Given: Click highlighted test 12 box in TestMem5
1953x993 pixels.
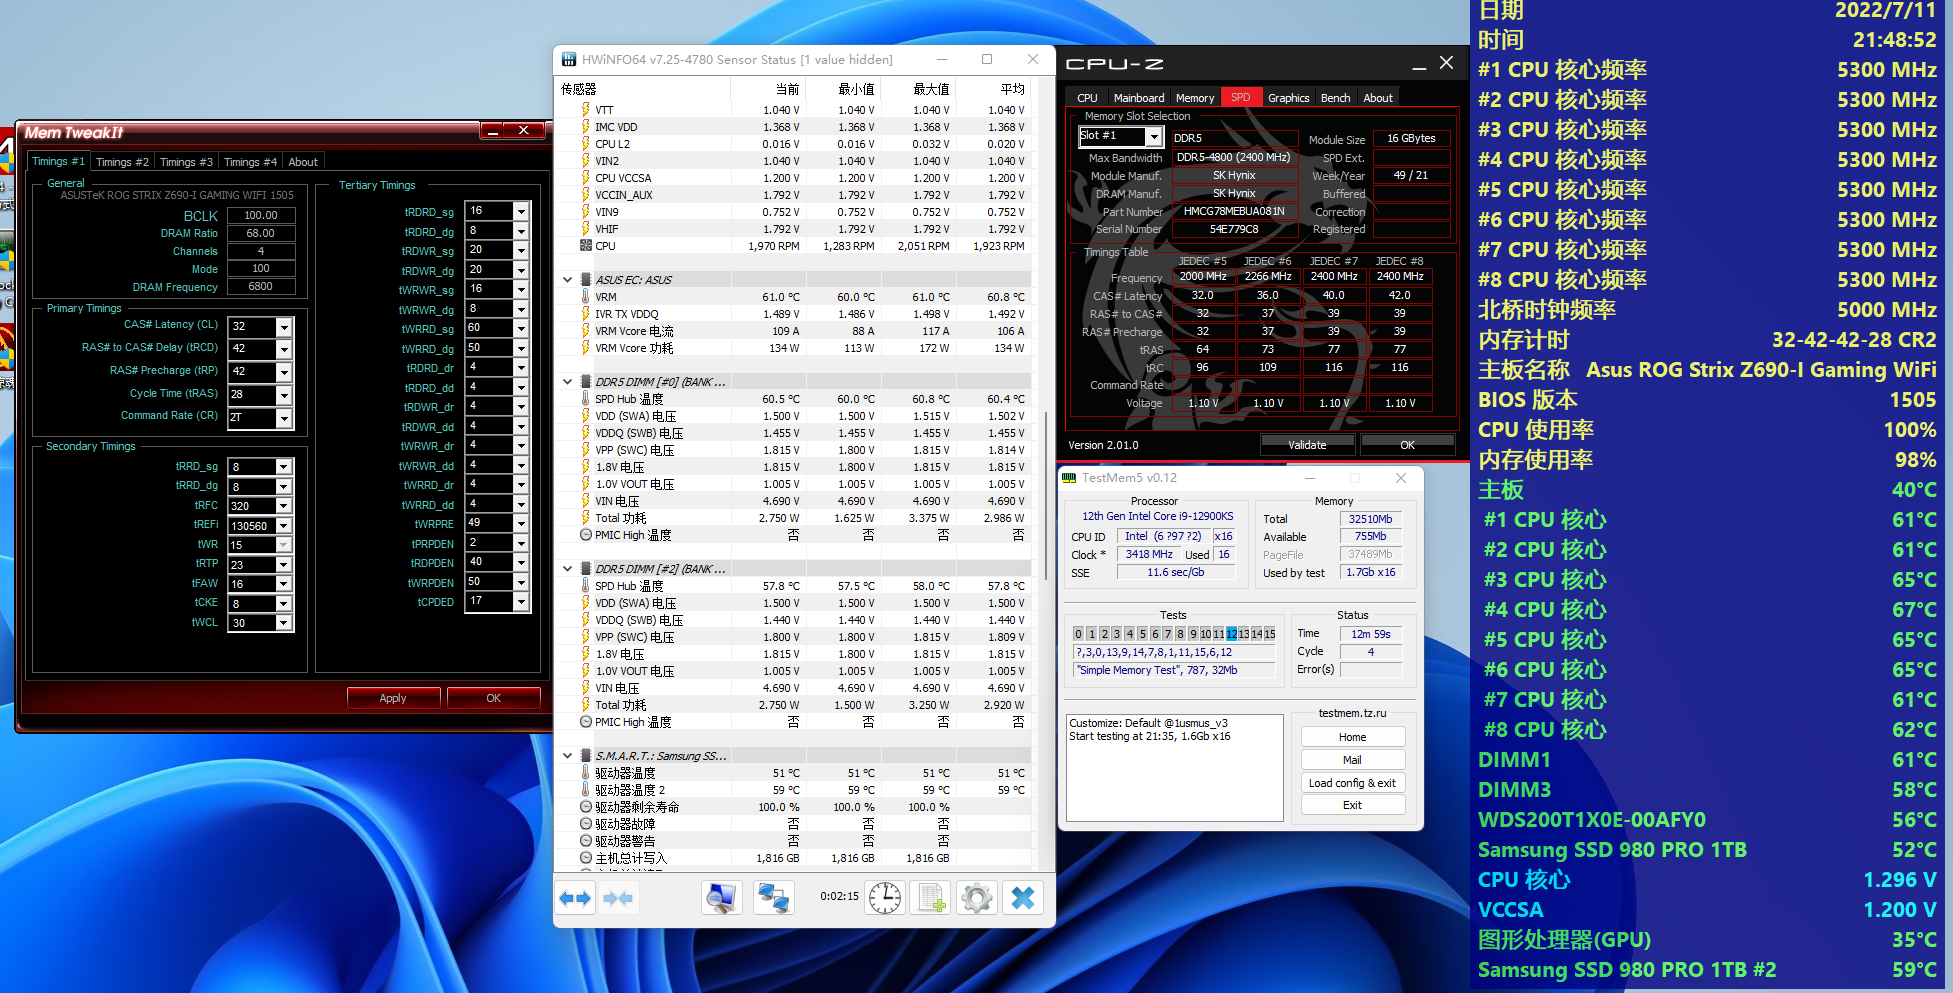Looking at the screenshot, I should (x=1231, y=634).
